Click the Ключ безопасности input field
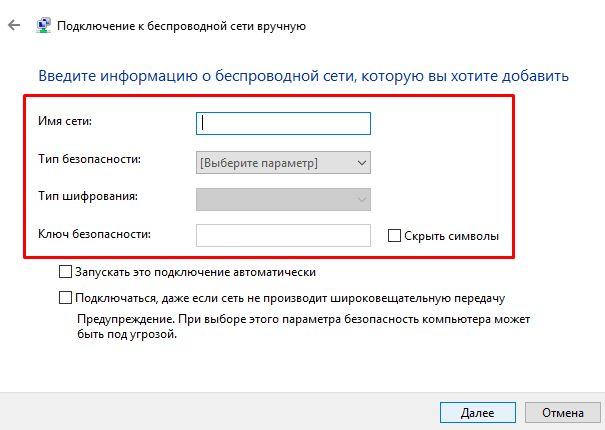605x430 pixels. pos(283,235)
